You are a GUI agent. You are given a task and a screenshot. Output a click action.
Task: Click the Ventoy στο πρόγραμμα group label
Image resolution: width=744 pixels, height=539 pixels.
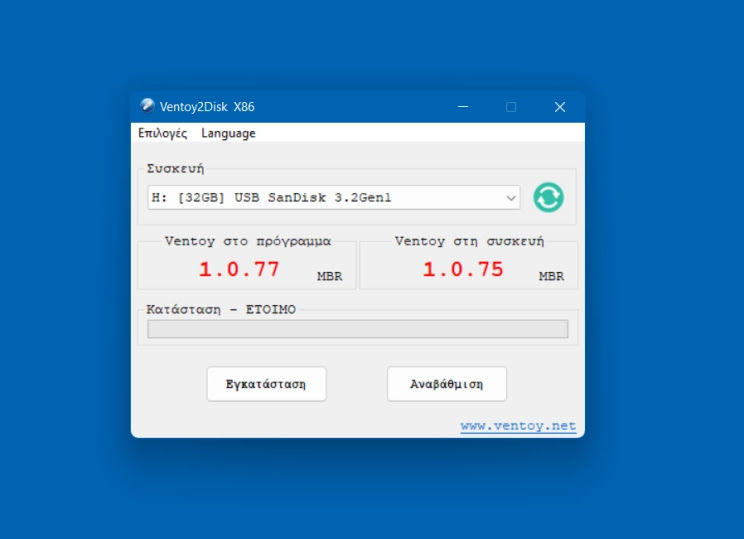tap(248, 241)
